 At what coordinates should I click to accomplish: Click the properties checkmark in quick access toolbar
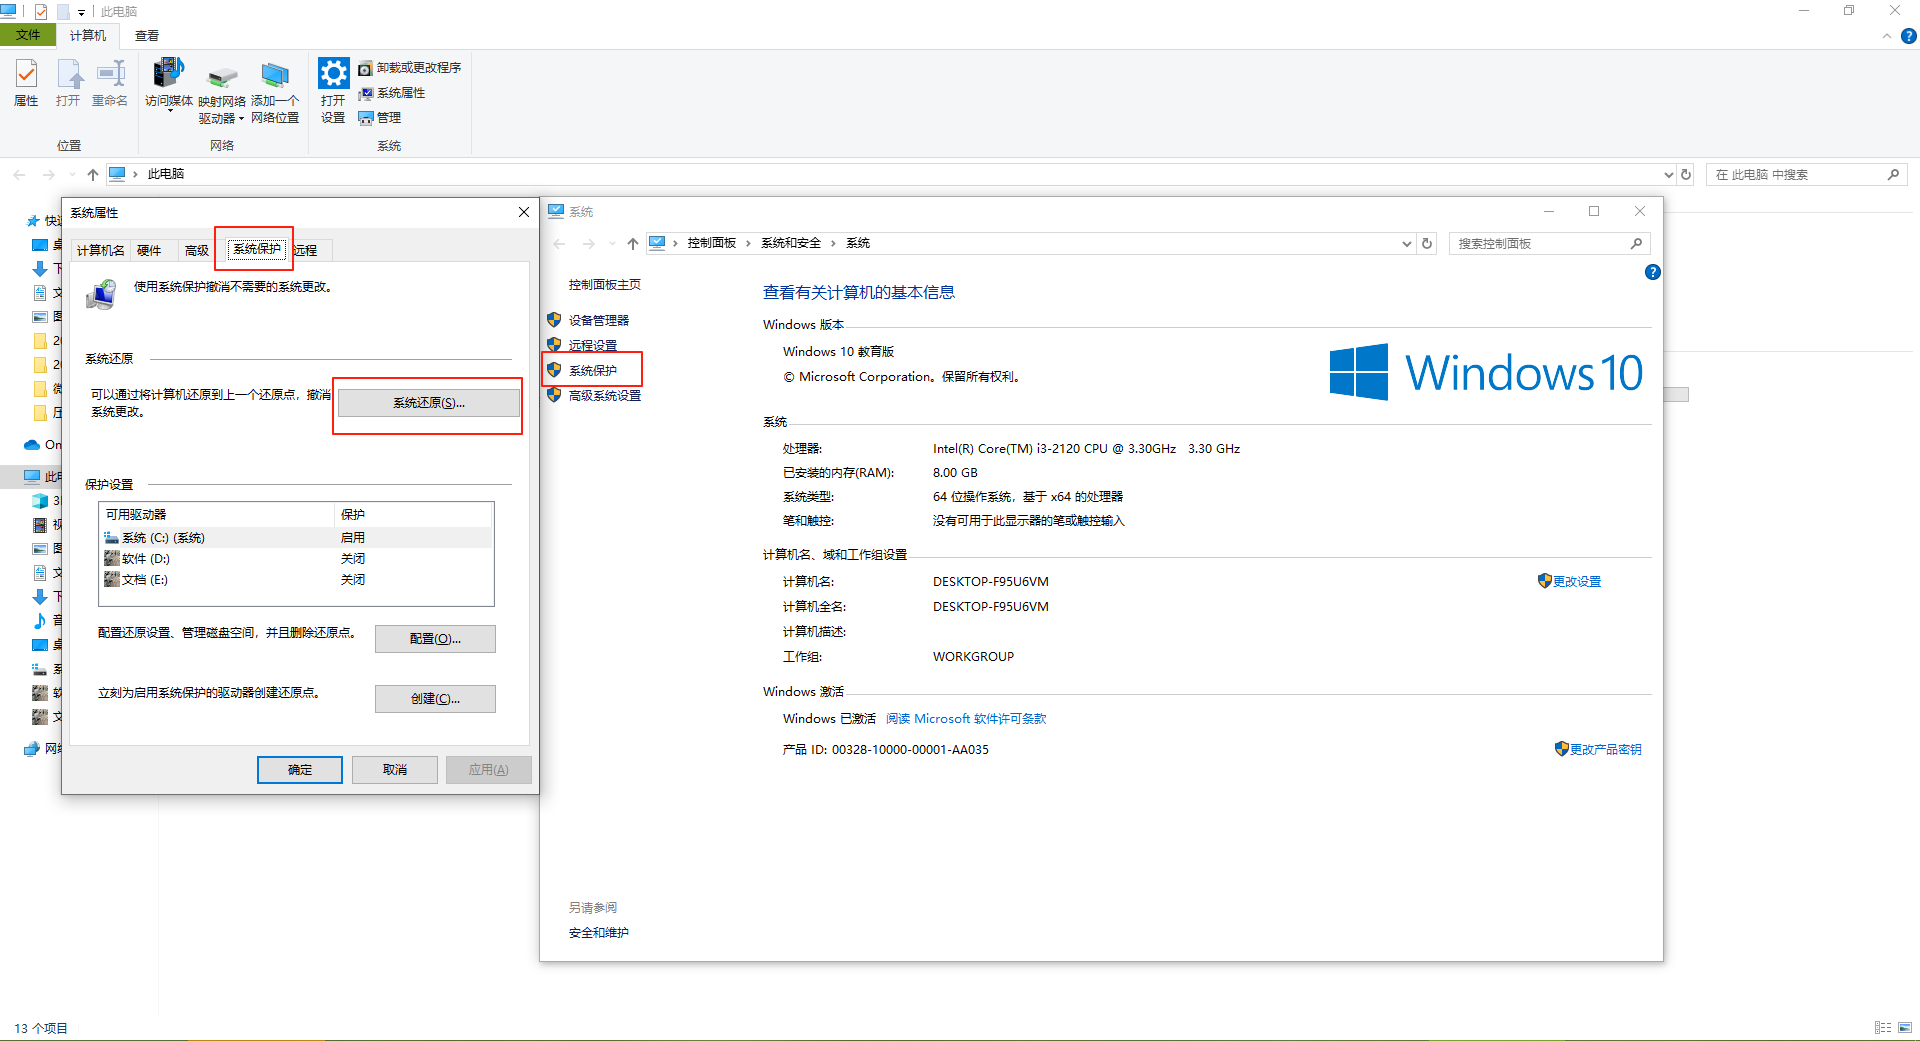[x=41, y=12]
